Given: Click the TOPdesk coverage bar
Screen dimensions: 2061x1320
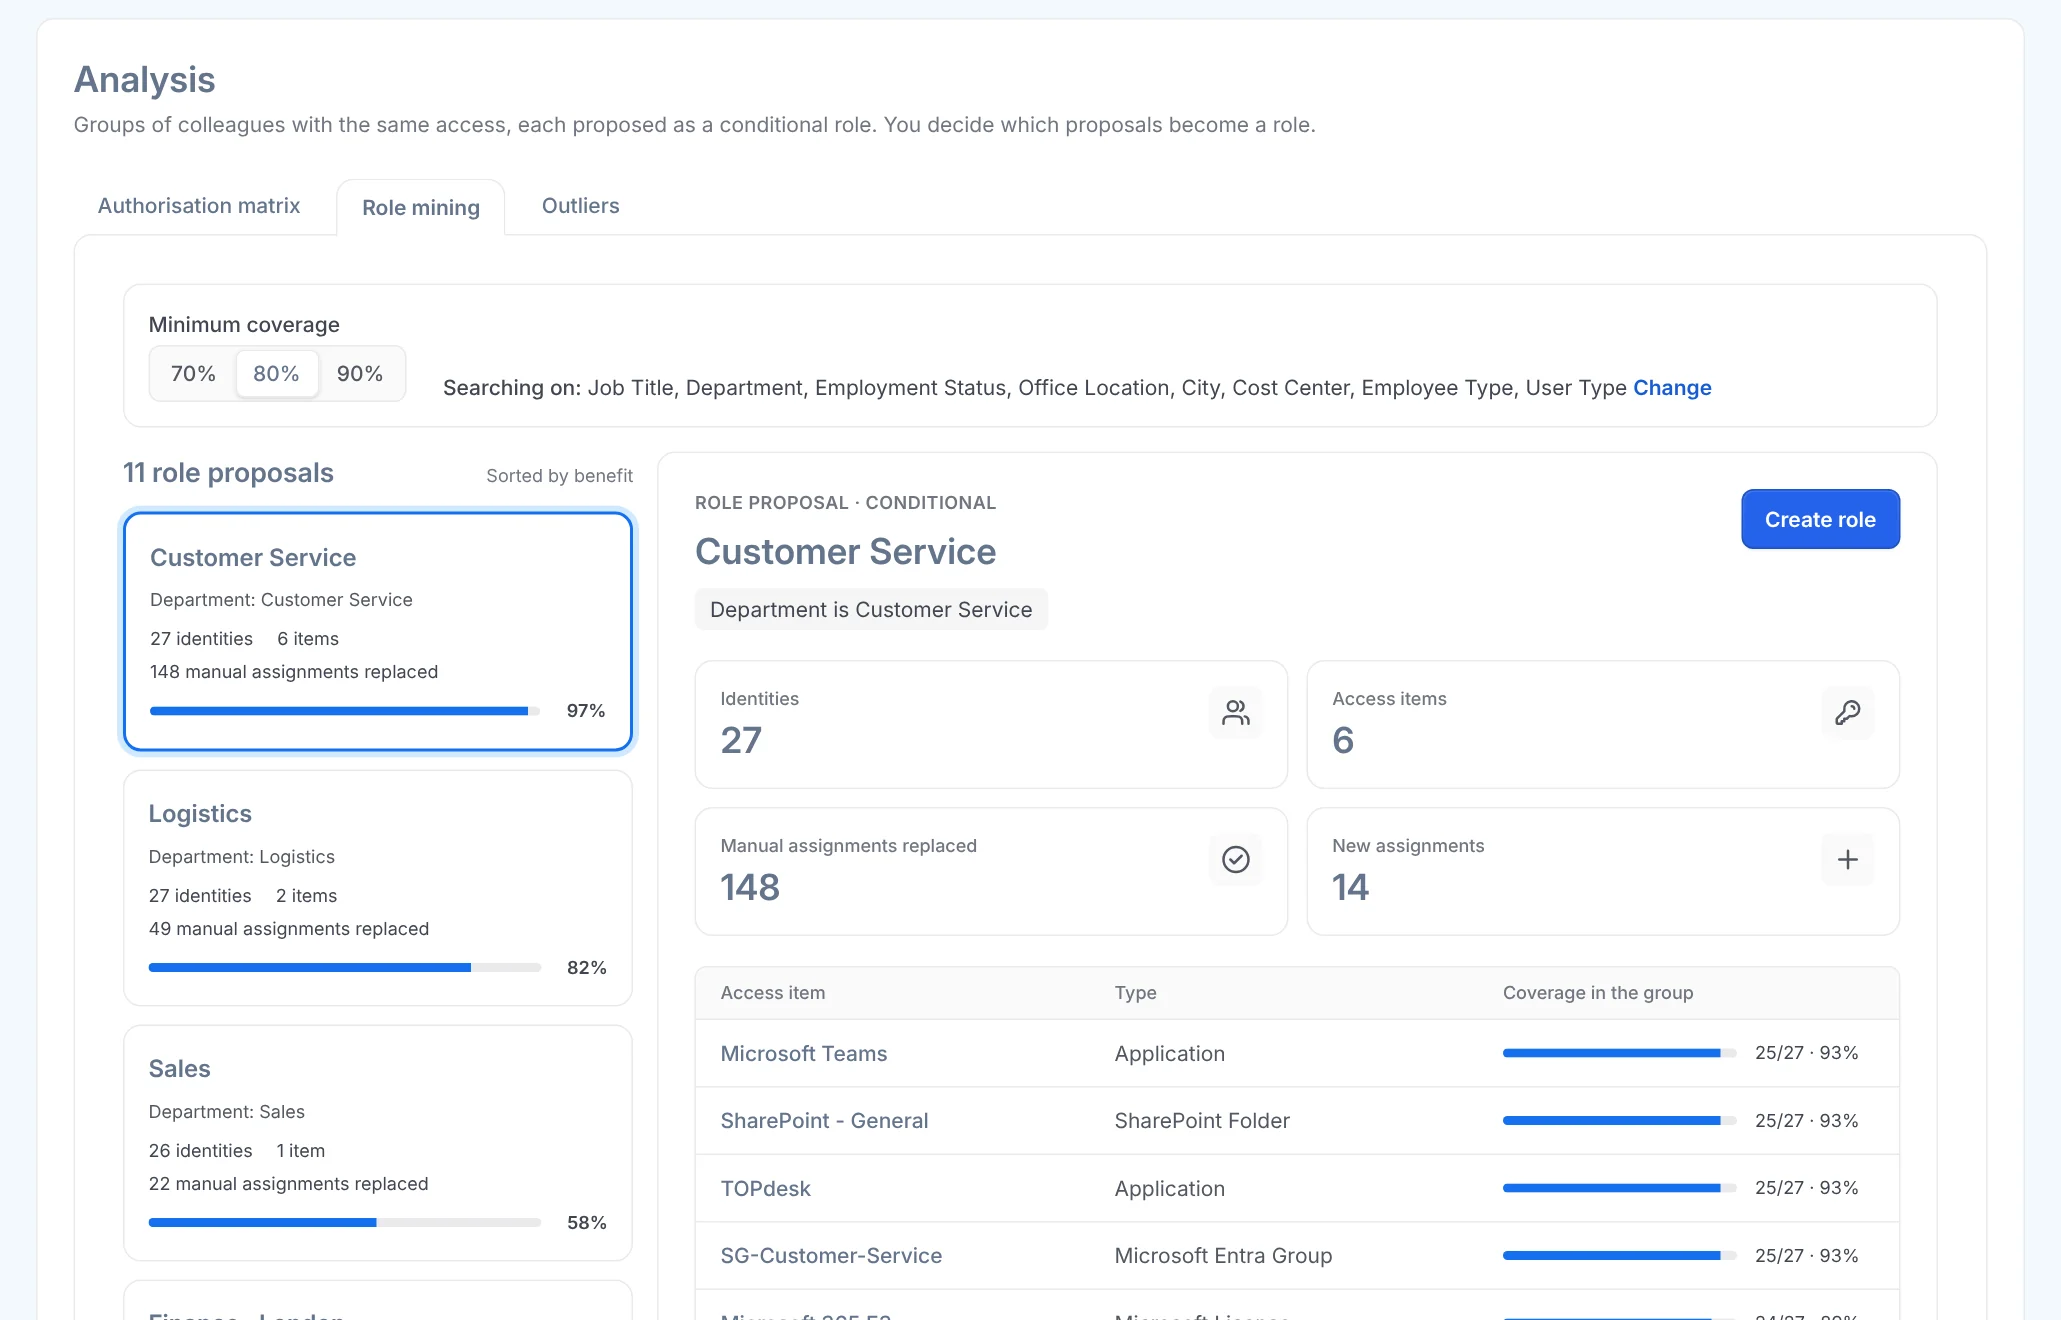Looking at the screenshot, I should point(1619,1188).
